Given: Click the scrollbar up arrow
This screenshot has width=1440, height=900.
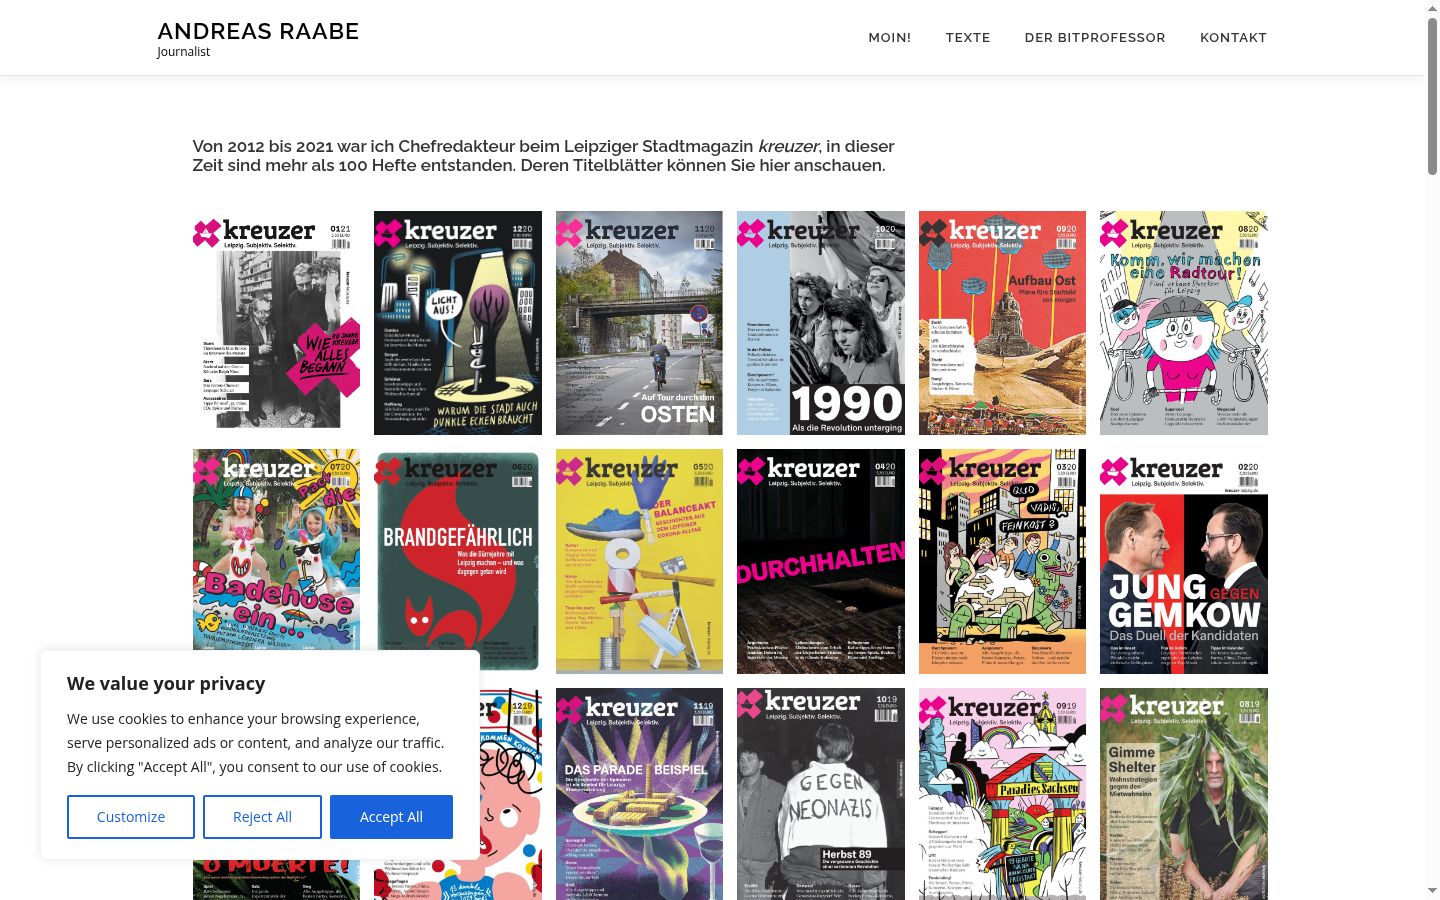Looking at the screenshot, I should [x=1432, y=8].
